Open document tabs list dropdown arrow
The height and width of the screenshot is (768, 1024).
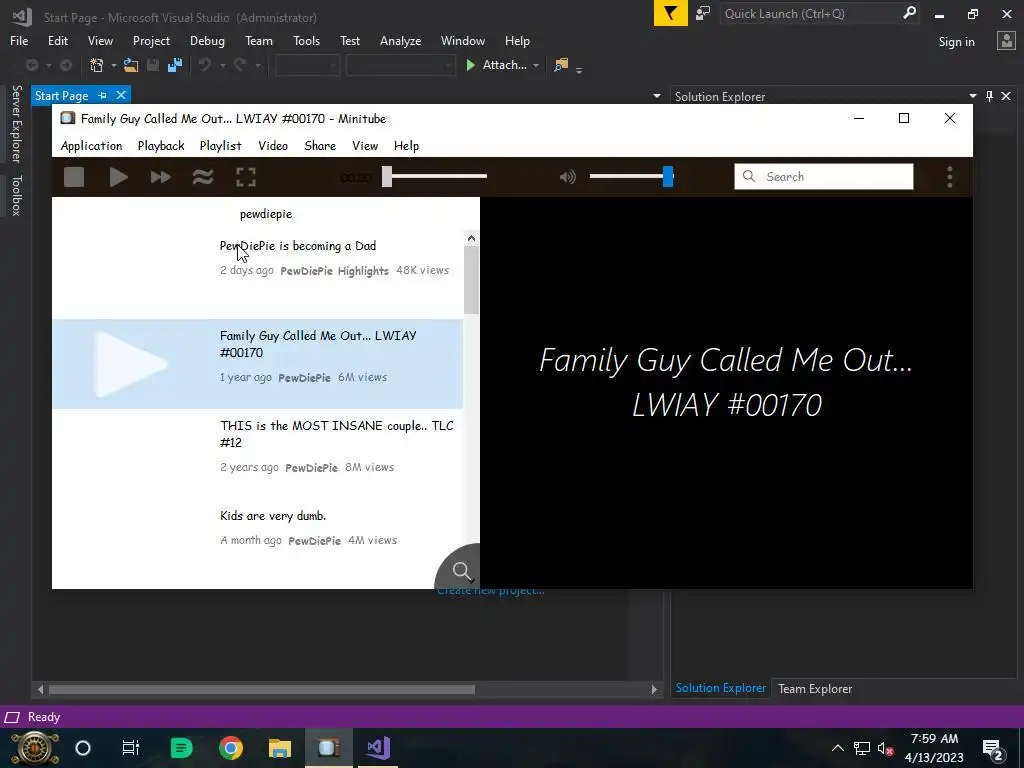(x=656, y=96)
